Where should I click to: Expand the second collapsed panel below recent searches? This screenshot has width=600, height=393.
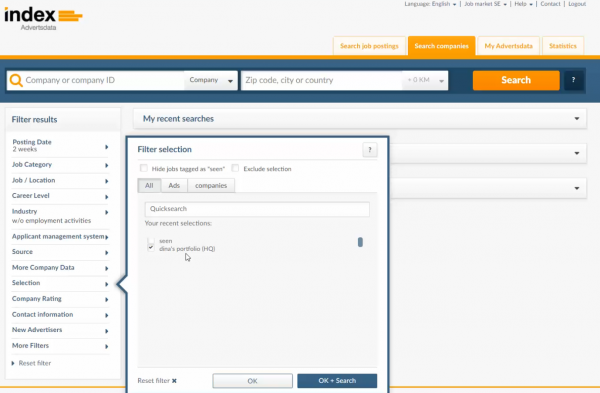[x=577, y=153]
